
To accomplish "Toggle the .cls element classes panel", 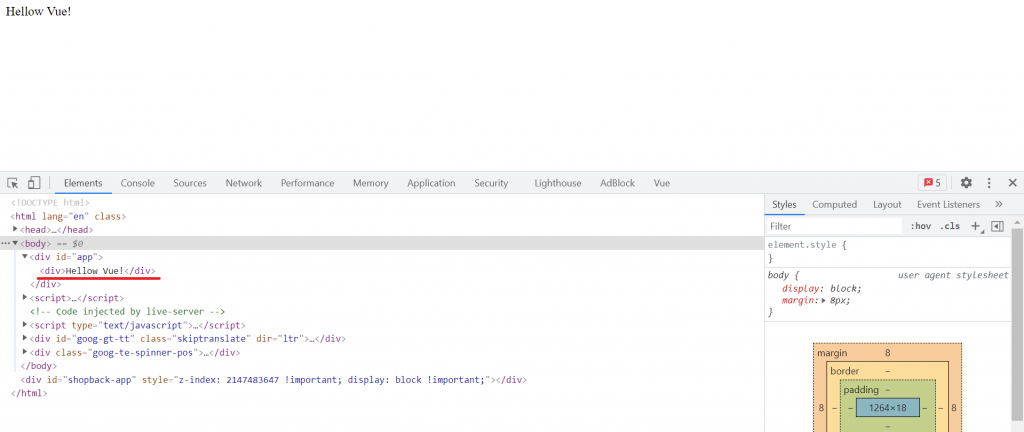I will 950,226.
